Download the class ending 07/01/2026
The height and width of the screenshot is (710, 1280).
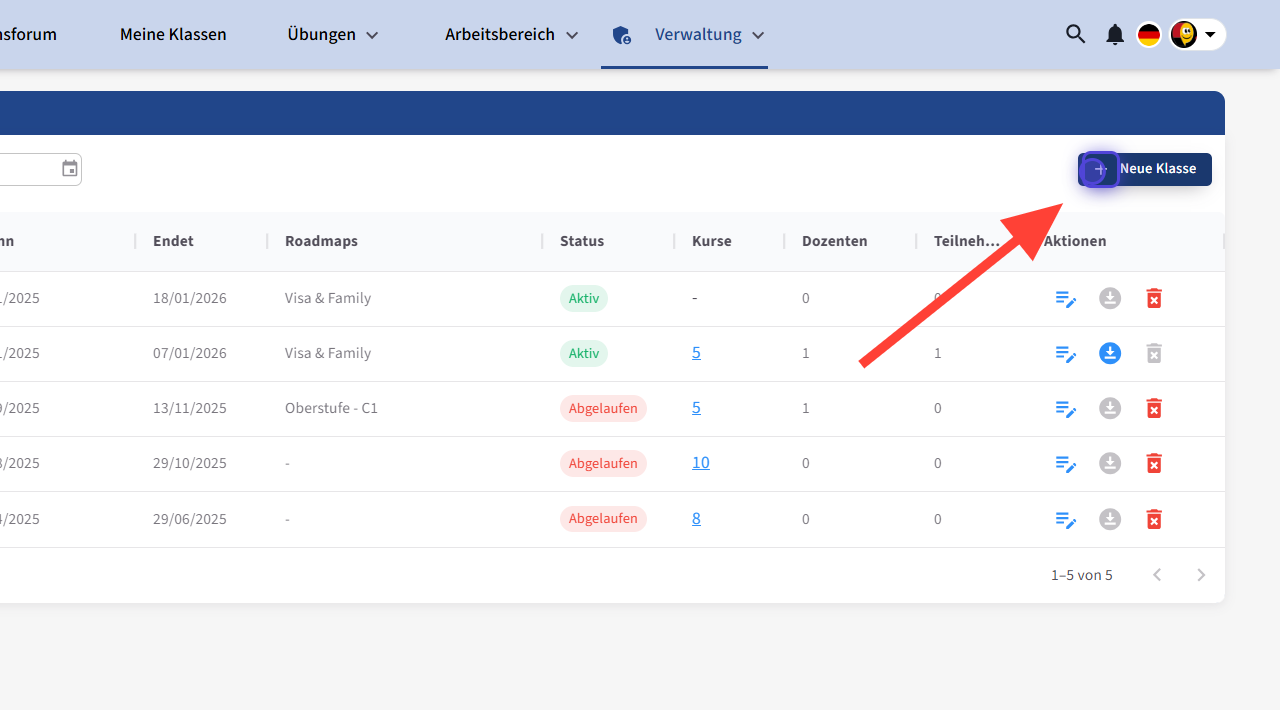coord(1110,353)
